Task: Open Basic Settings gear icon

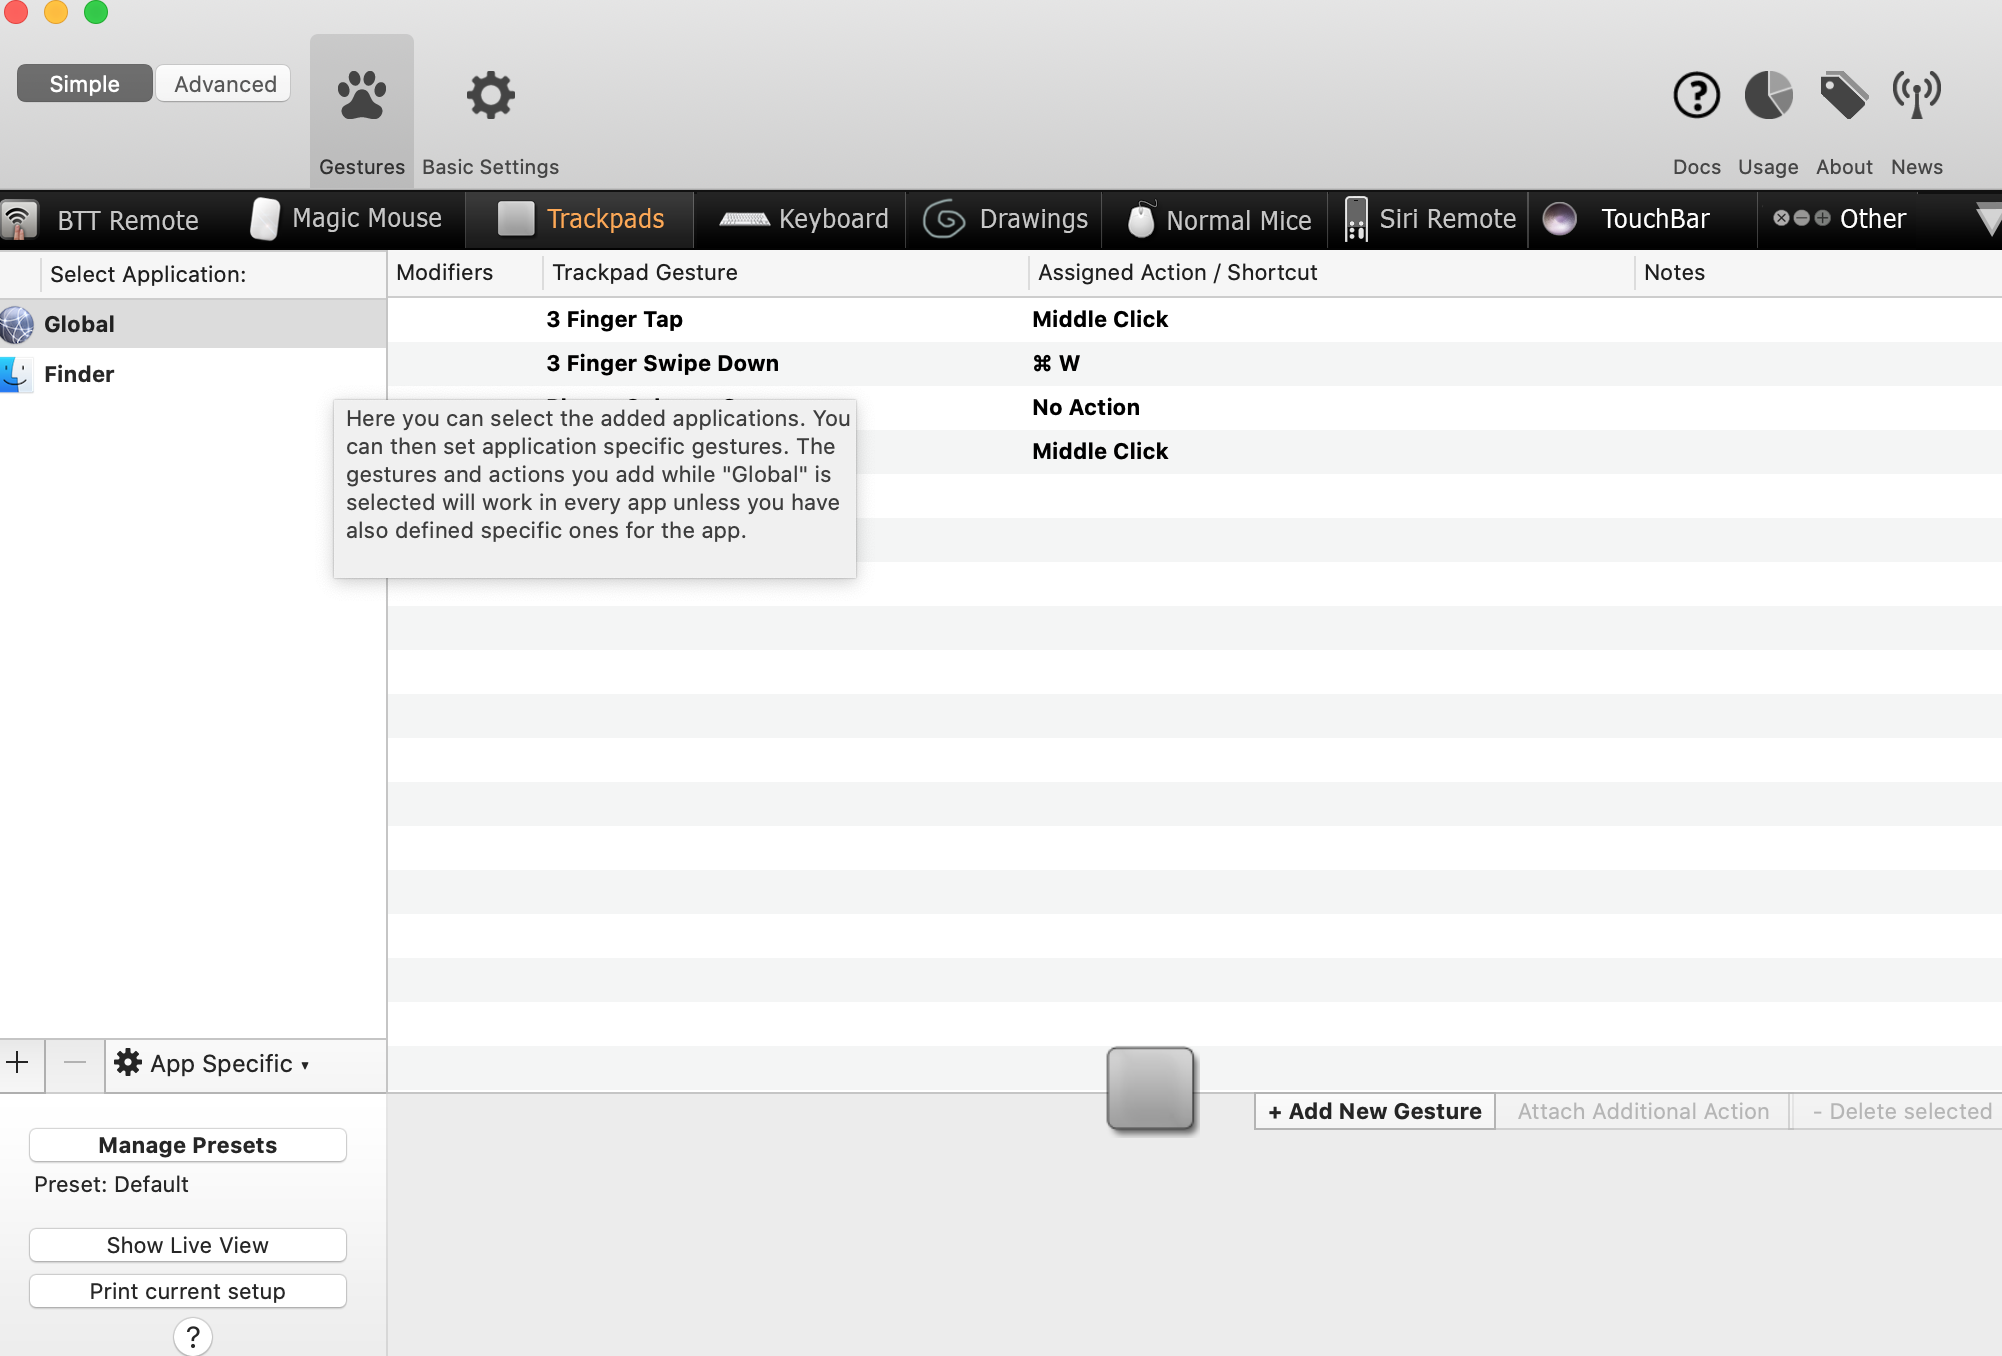Action: 490,96
